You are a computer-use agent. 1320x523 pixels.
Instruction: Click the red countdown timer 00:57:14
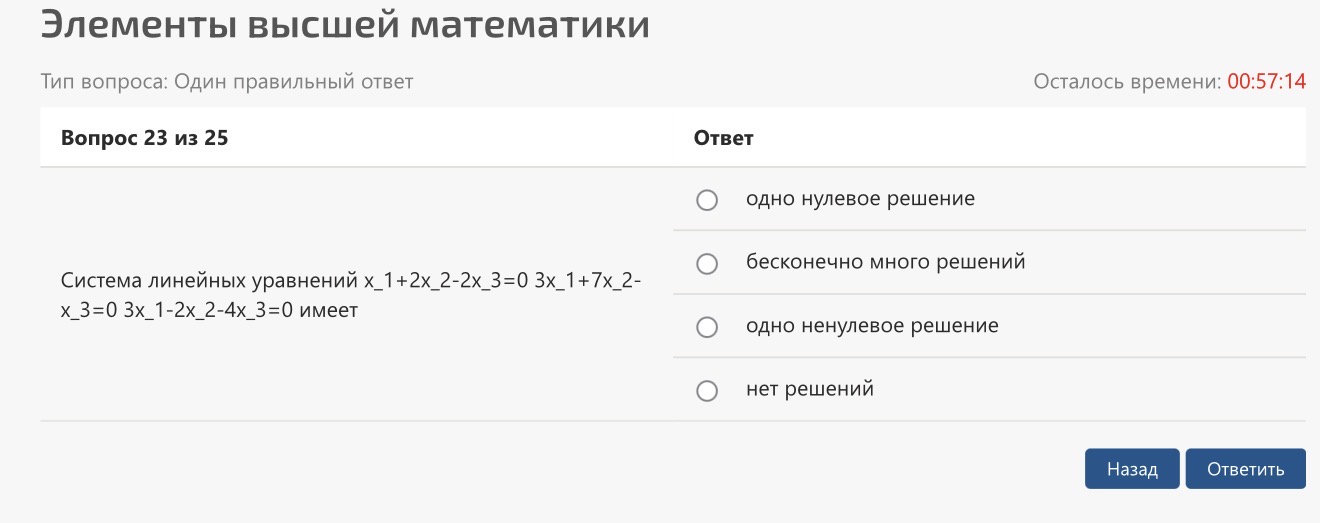[x=1266, y=82]
